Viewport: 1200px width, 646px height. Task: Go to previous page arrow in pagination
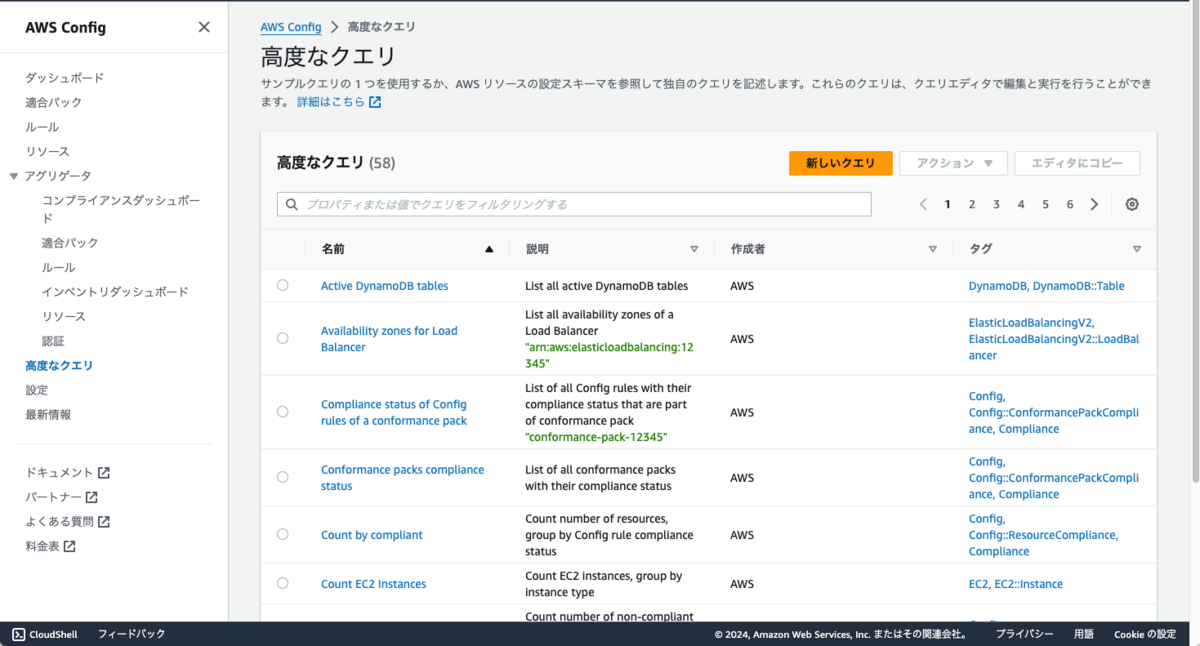tap(923, 204)
